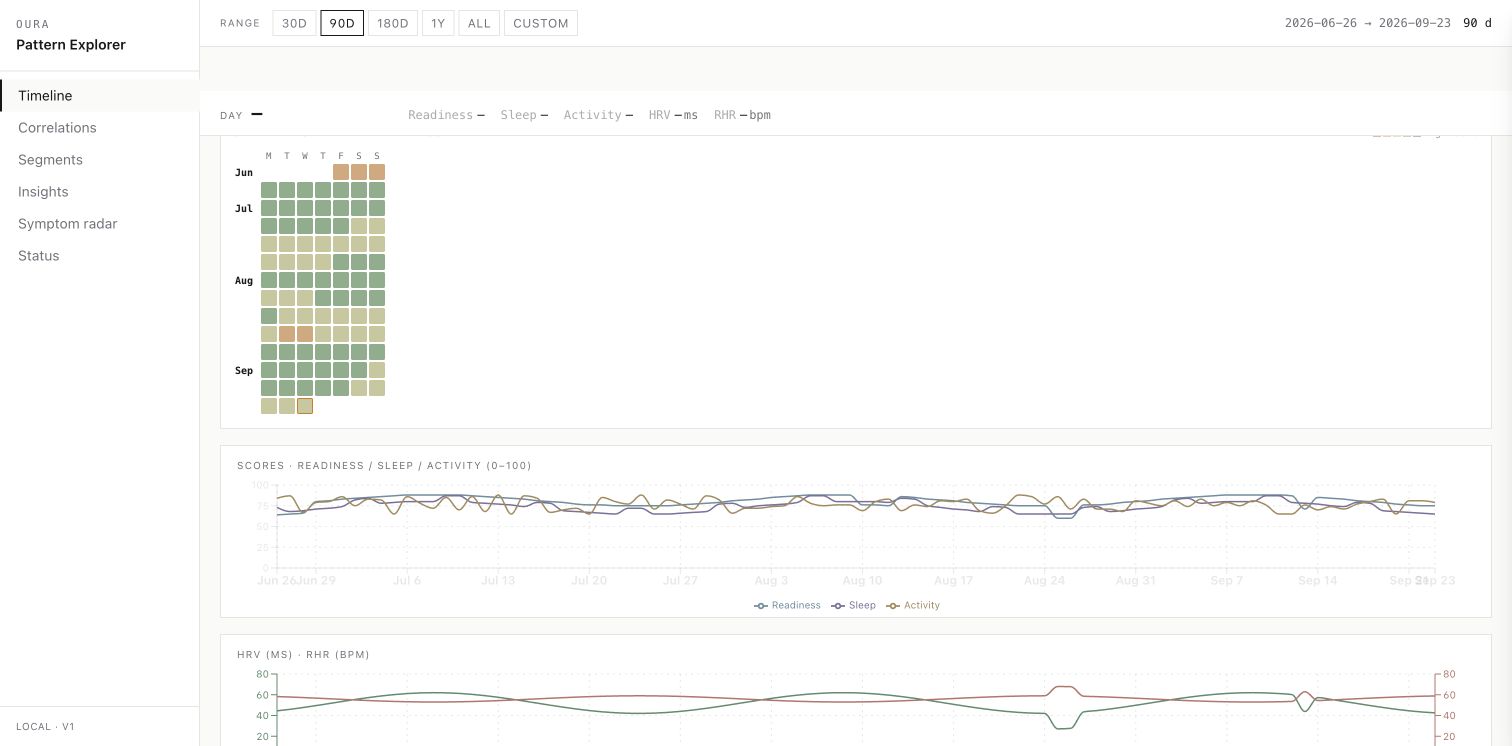The height and width of the screenshot is (746, 1512).
Task: Click the Activity readout in header
Action: (x=598, y=115)
